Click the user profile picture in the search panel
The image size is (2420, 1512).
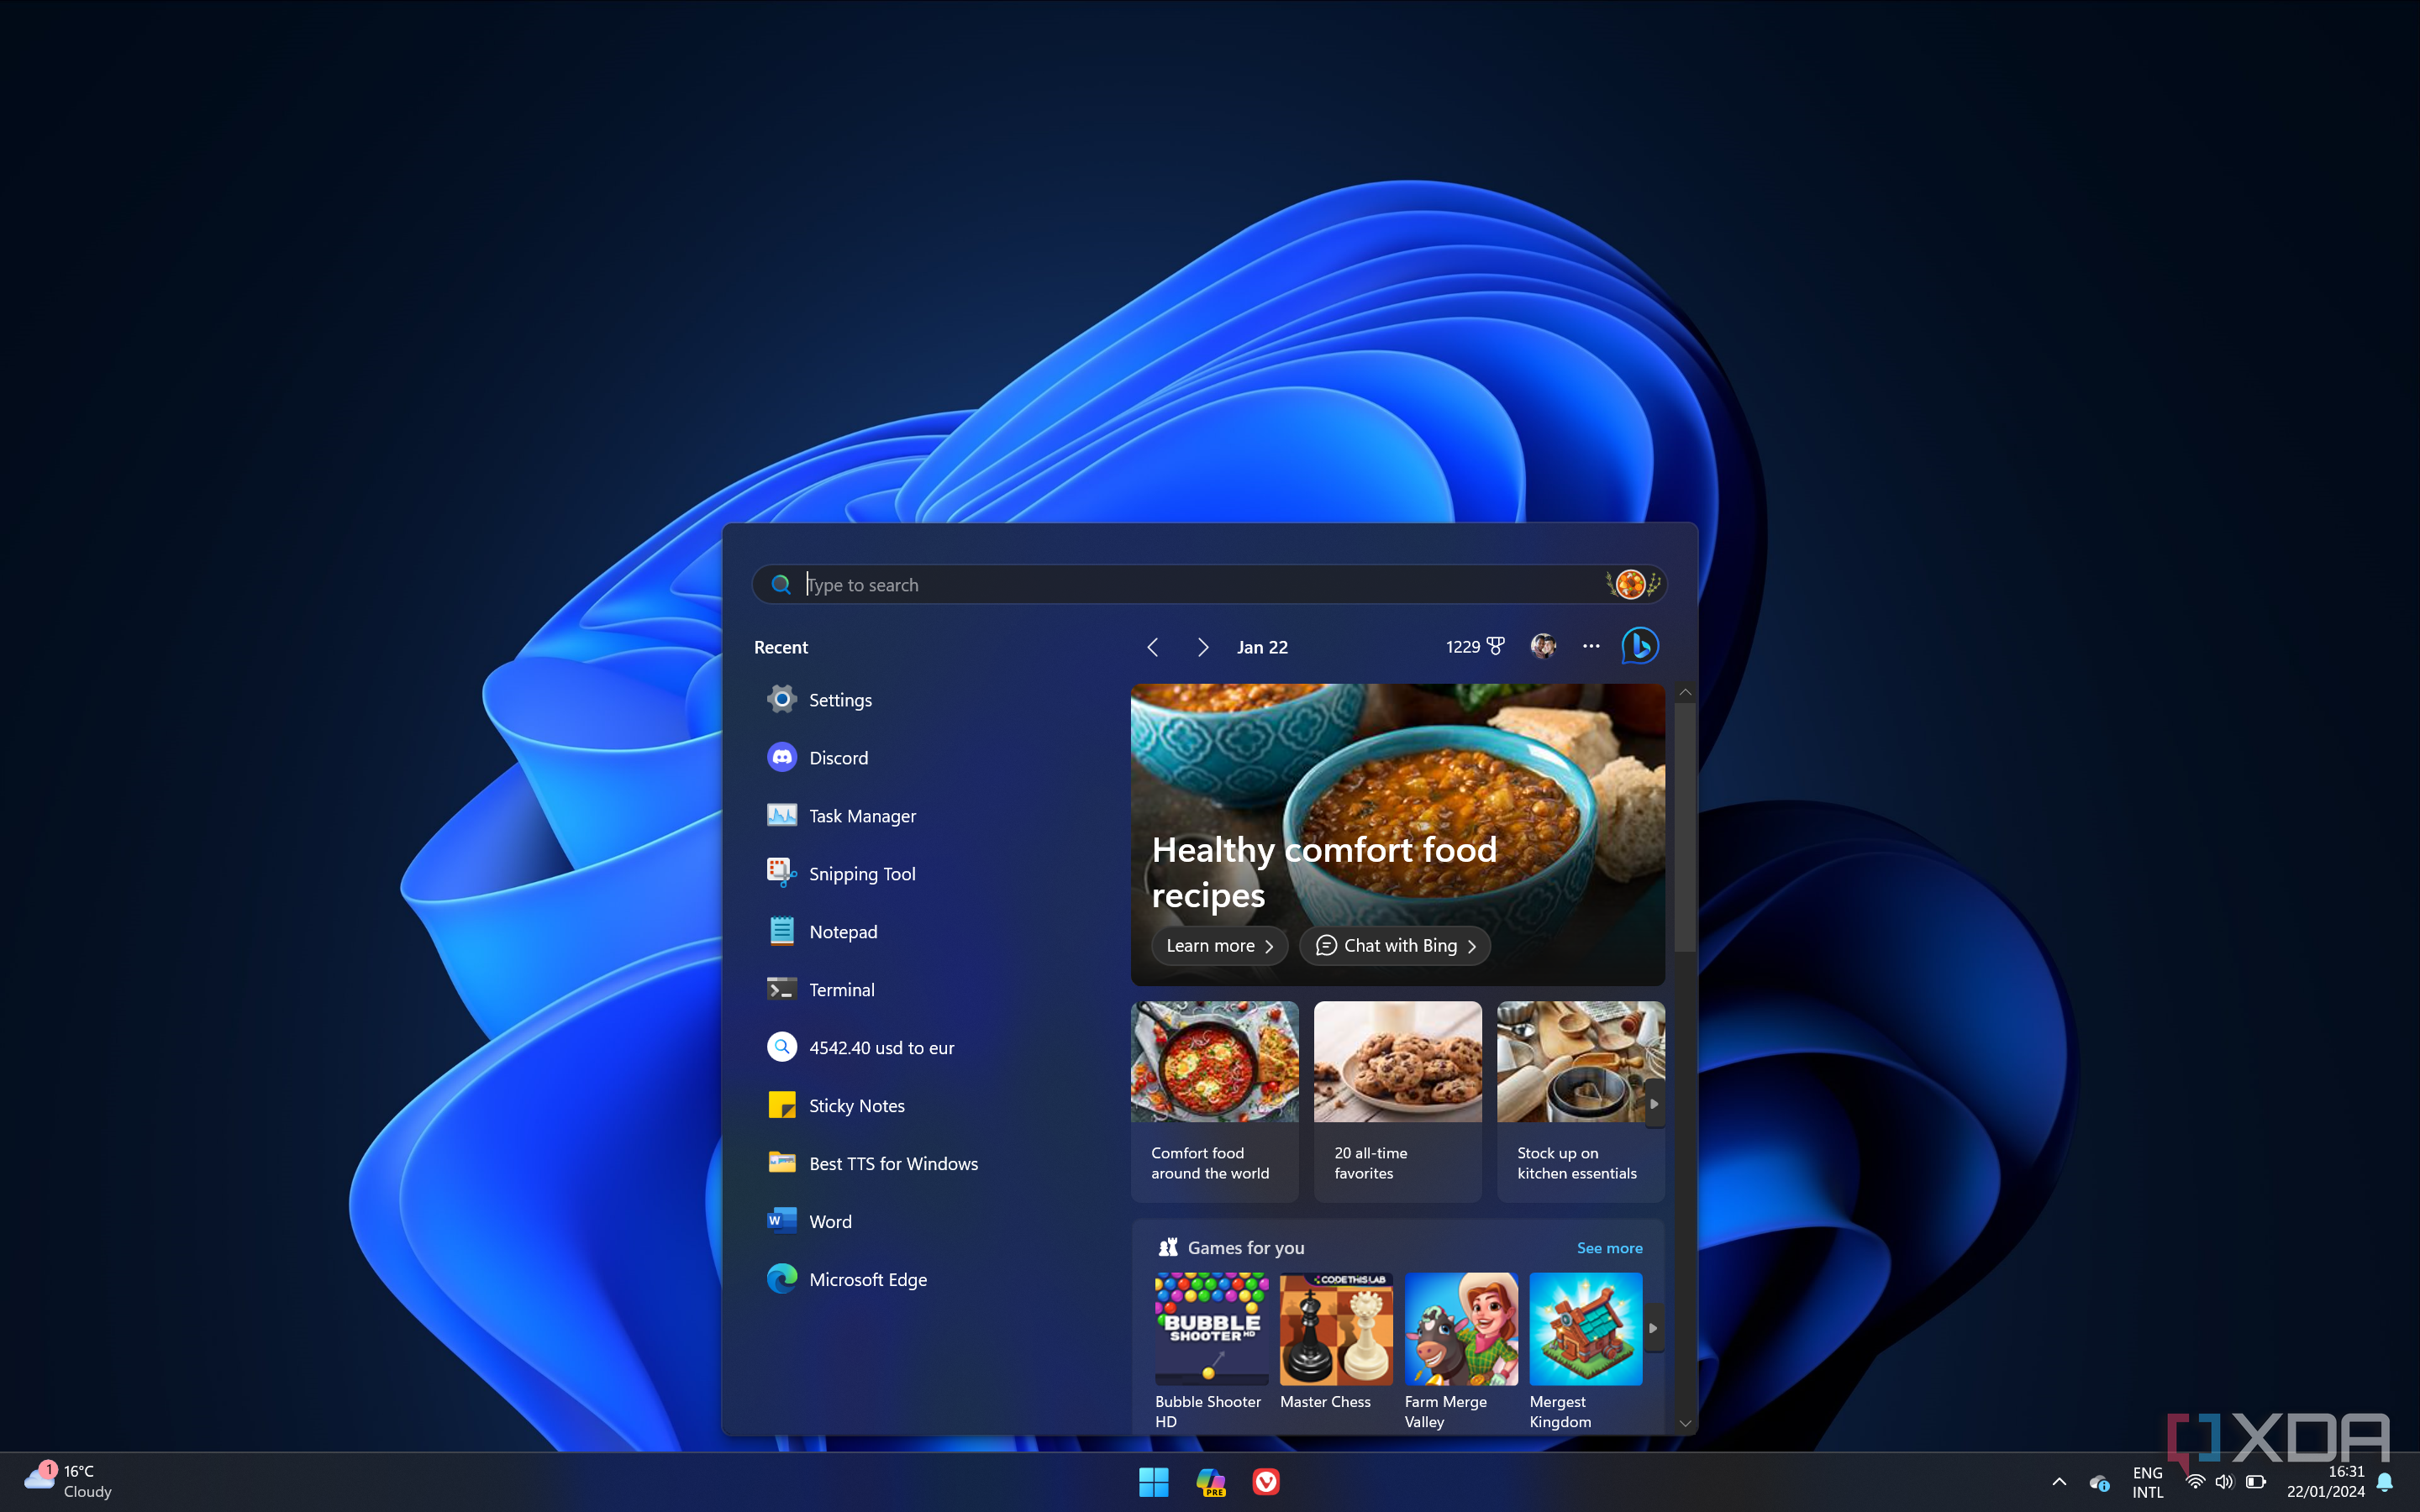coord(1543,646)
